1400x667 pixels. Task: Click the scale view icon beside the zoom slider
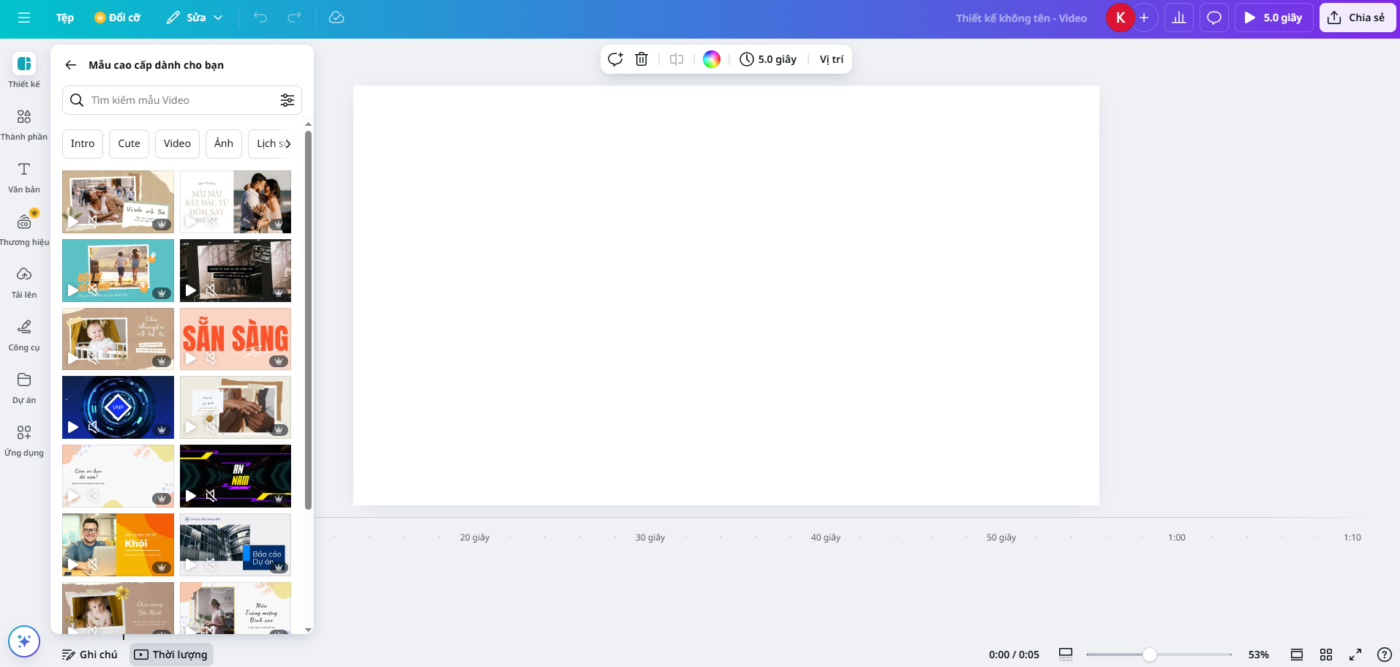coord(1066,654)
